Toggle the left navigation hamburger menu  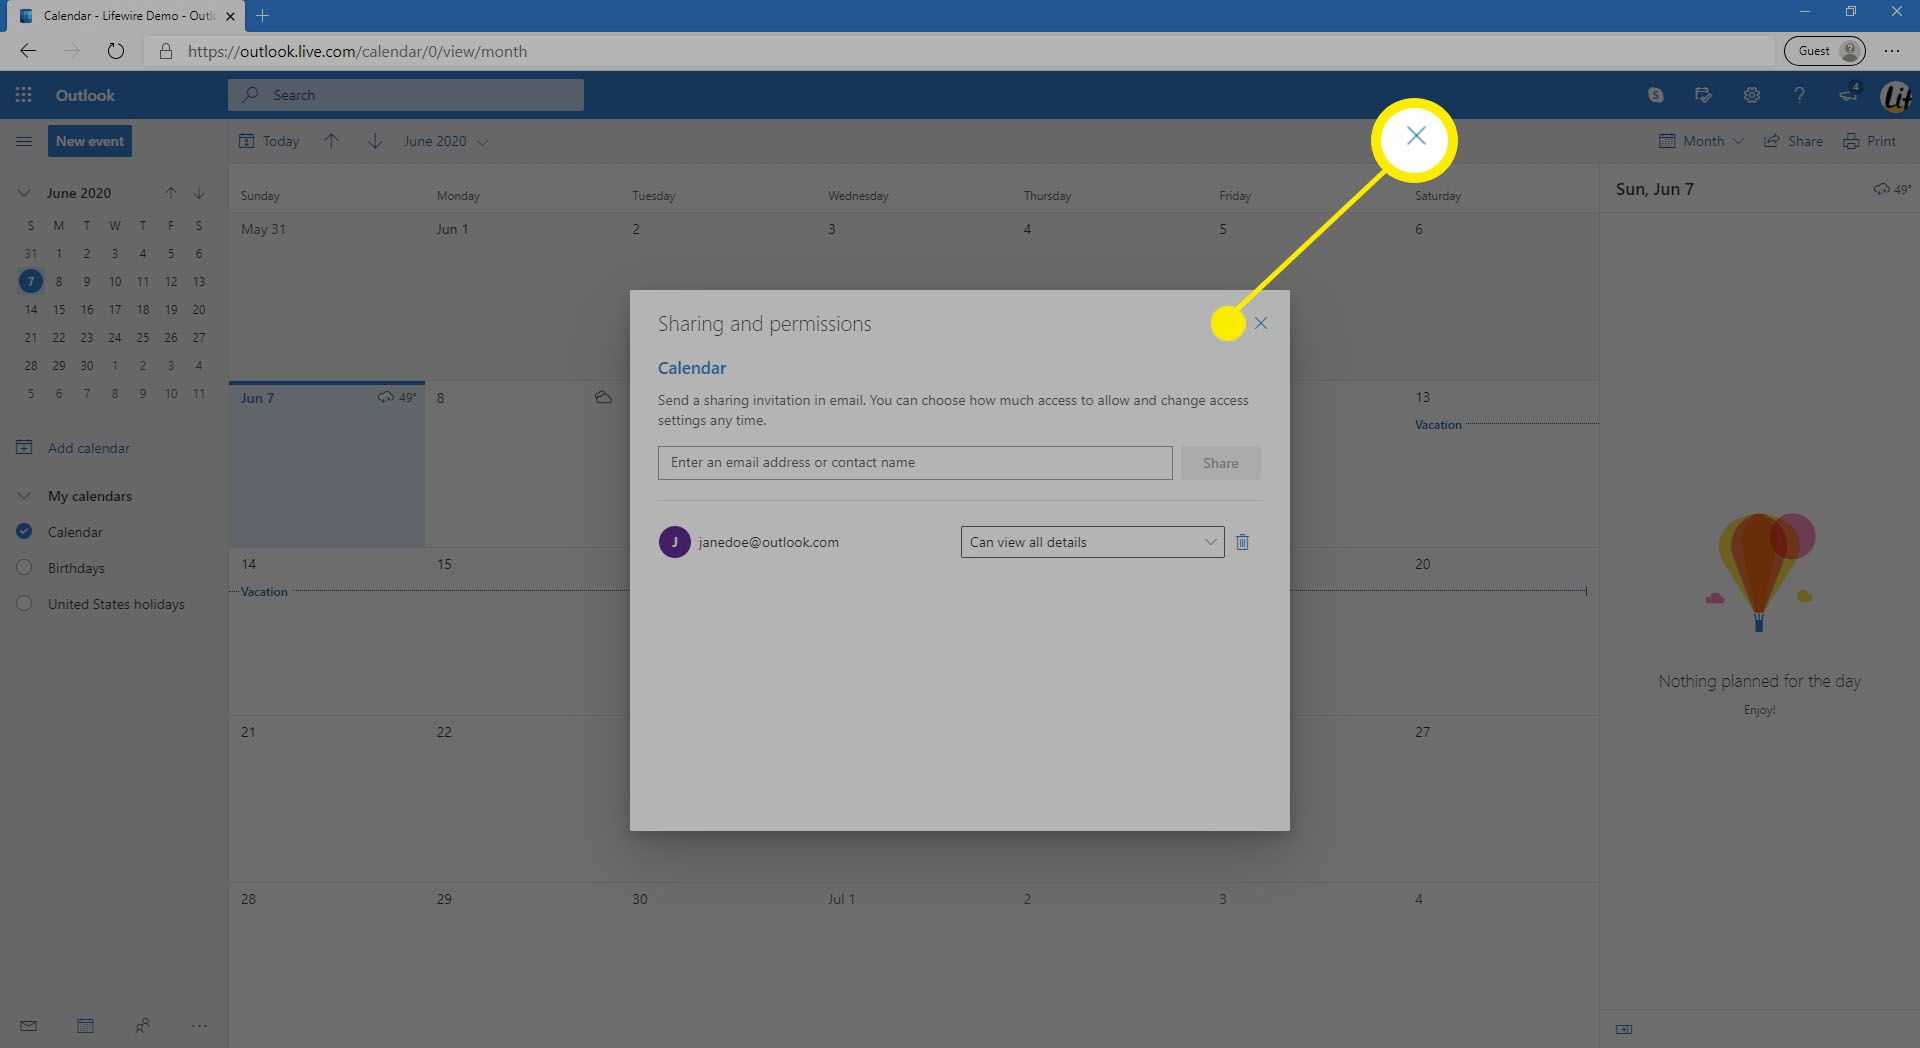(24, 141)
